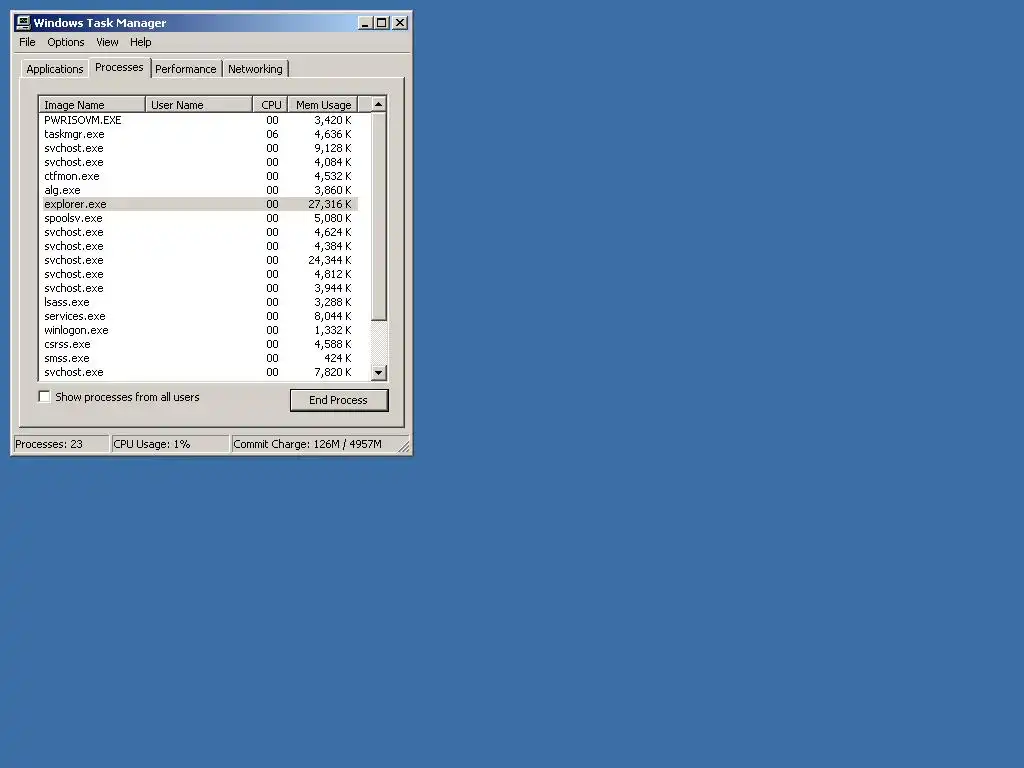Click the 27,316 K memory value

330,204
